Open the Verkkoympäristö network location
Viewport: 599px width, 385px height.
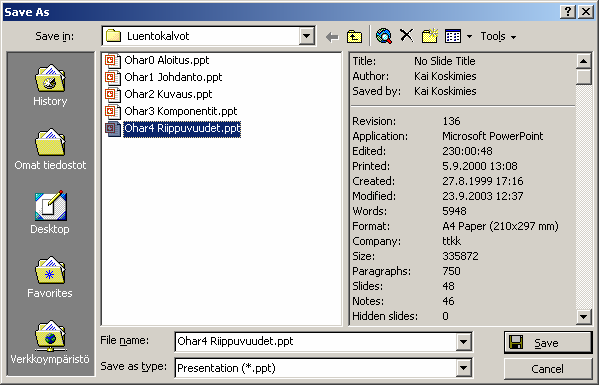coord(50,342)
